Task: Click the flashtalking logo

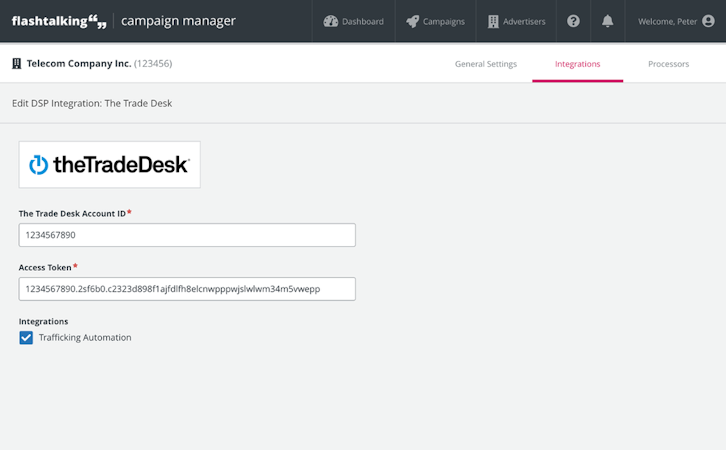Action: tap(59, 21)
